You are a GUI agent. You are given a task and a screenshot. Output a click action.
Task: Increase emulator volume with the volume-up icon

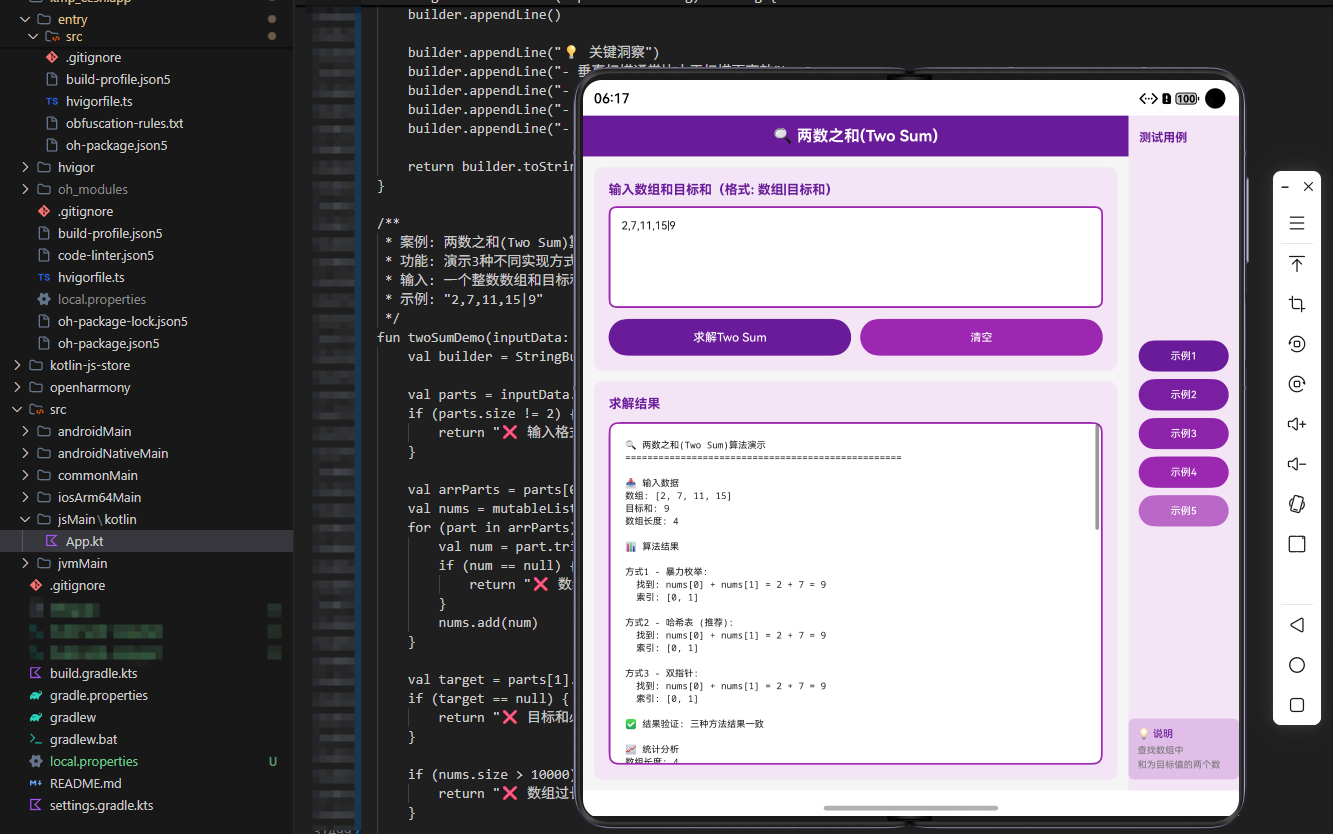click(1297, 424)
